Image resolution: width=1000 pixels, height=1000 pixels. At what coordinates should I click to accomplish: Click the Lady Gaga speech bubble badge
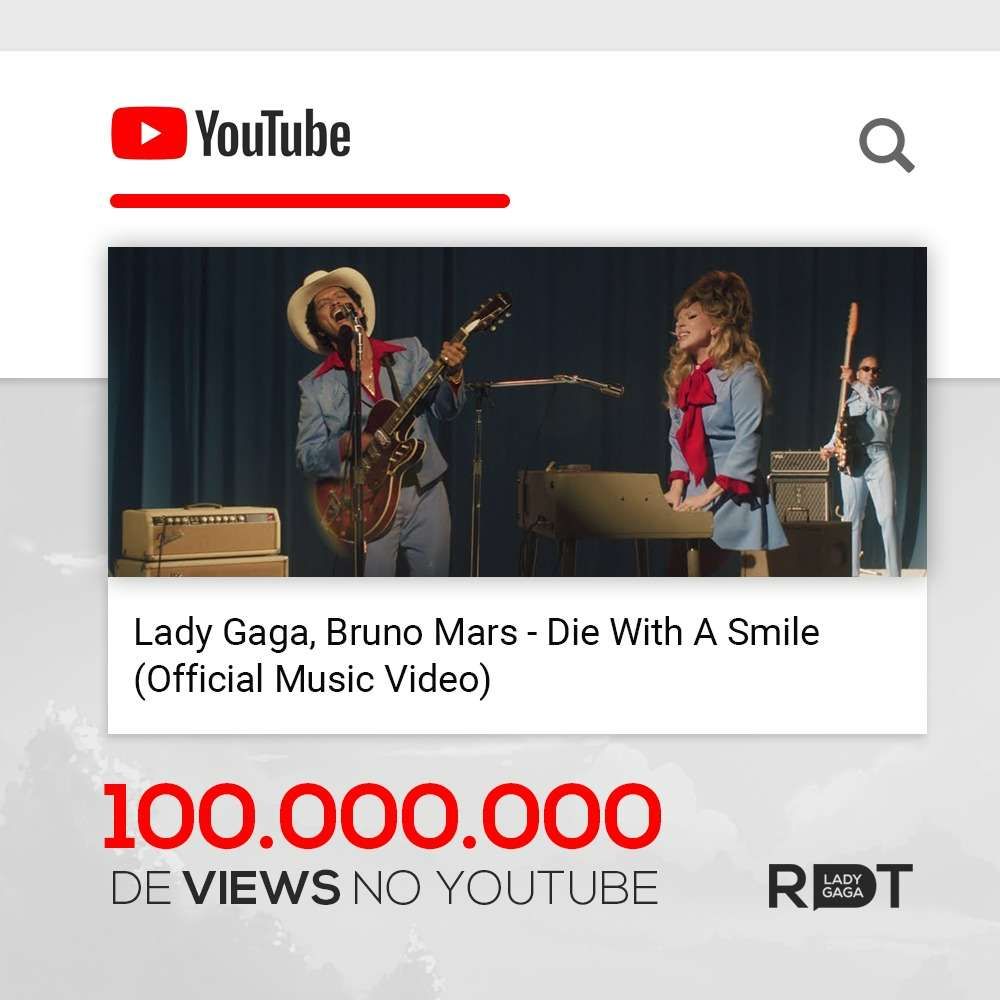coord(842,886)
